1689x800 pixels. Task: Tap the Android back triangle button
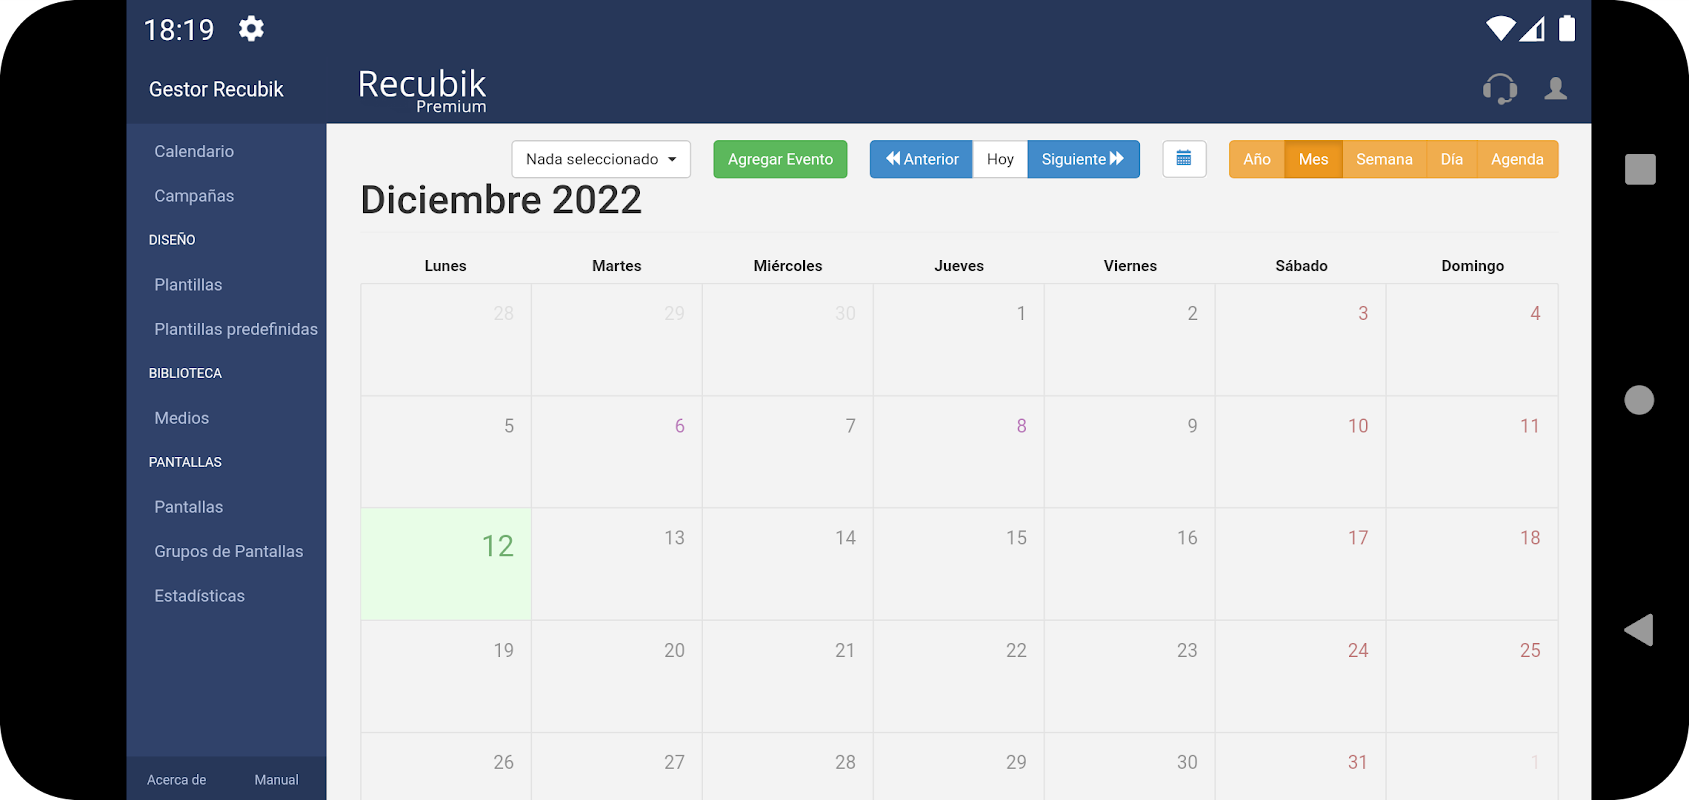click(1639, 630)
